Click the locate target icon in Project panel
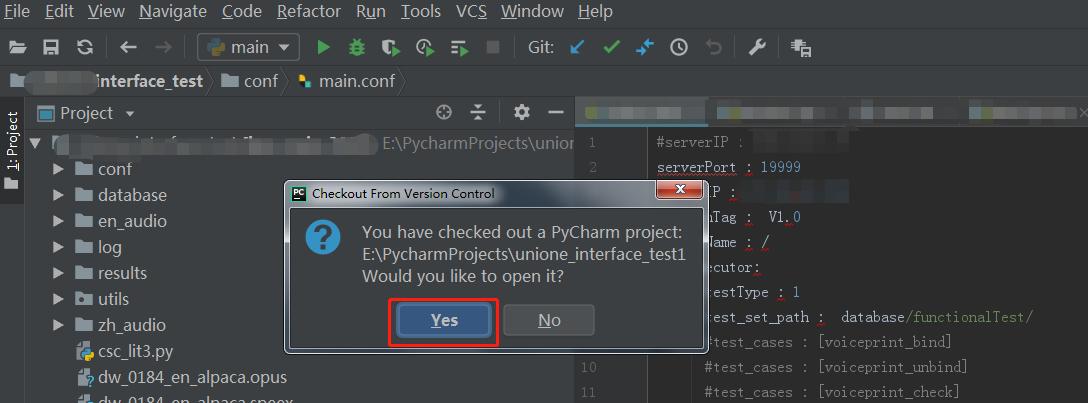The image size is (1088, 403). (445, 113)
